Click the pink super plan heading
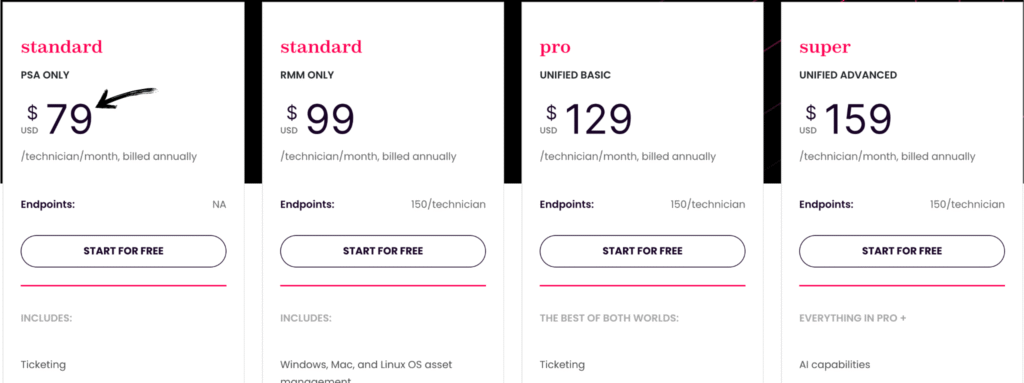This screenshot has height=383, width=1024. [825, 48]
